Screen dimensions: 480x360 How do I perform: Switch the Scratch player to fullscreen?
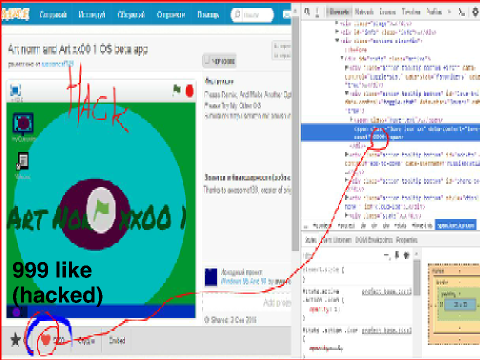(16, 91)
